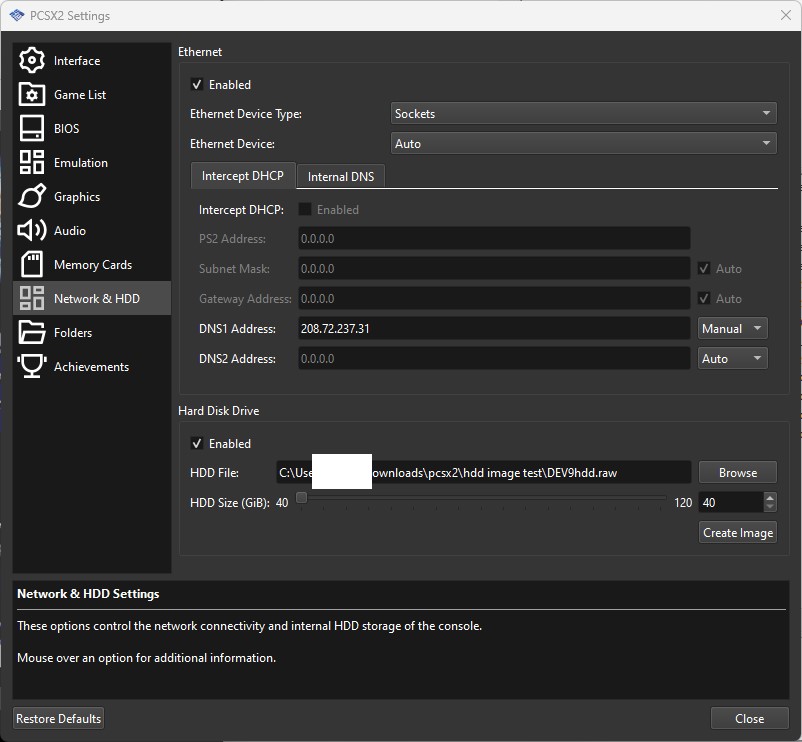The image size is (802, 742).
Task: Click the PCSX2 logo in title bar
Action: coord(17,15)
